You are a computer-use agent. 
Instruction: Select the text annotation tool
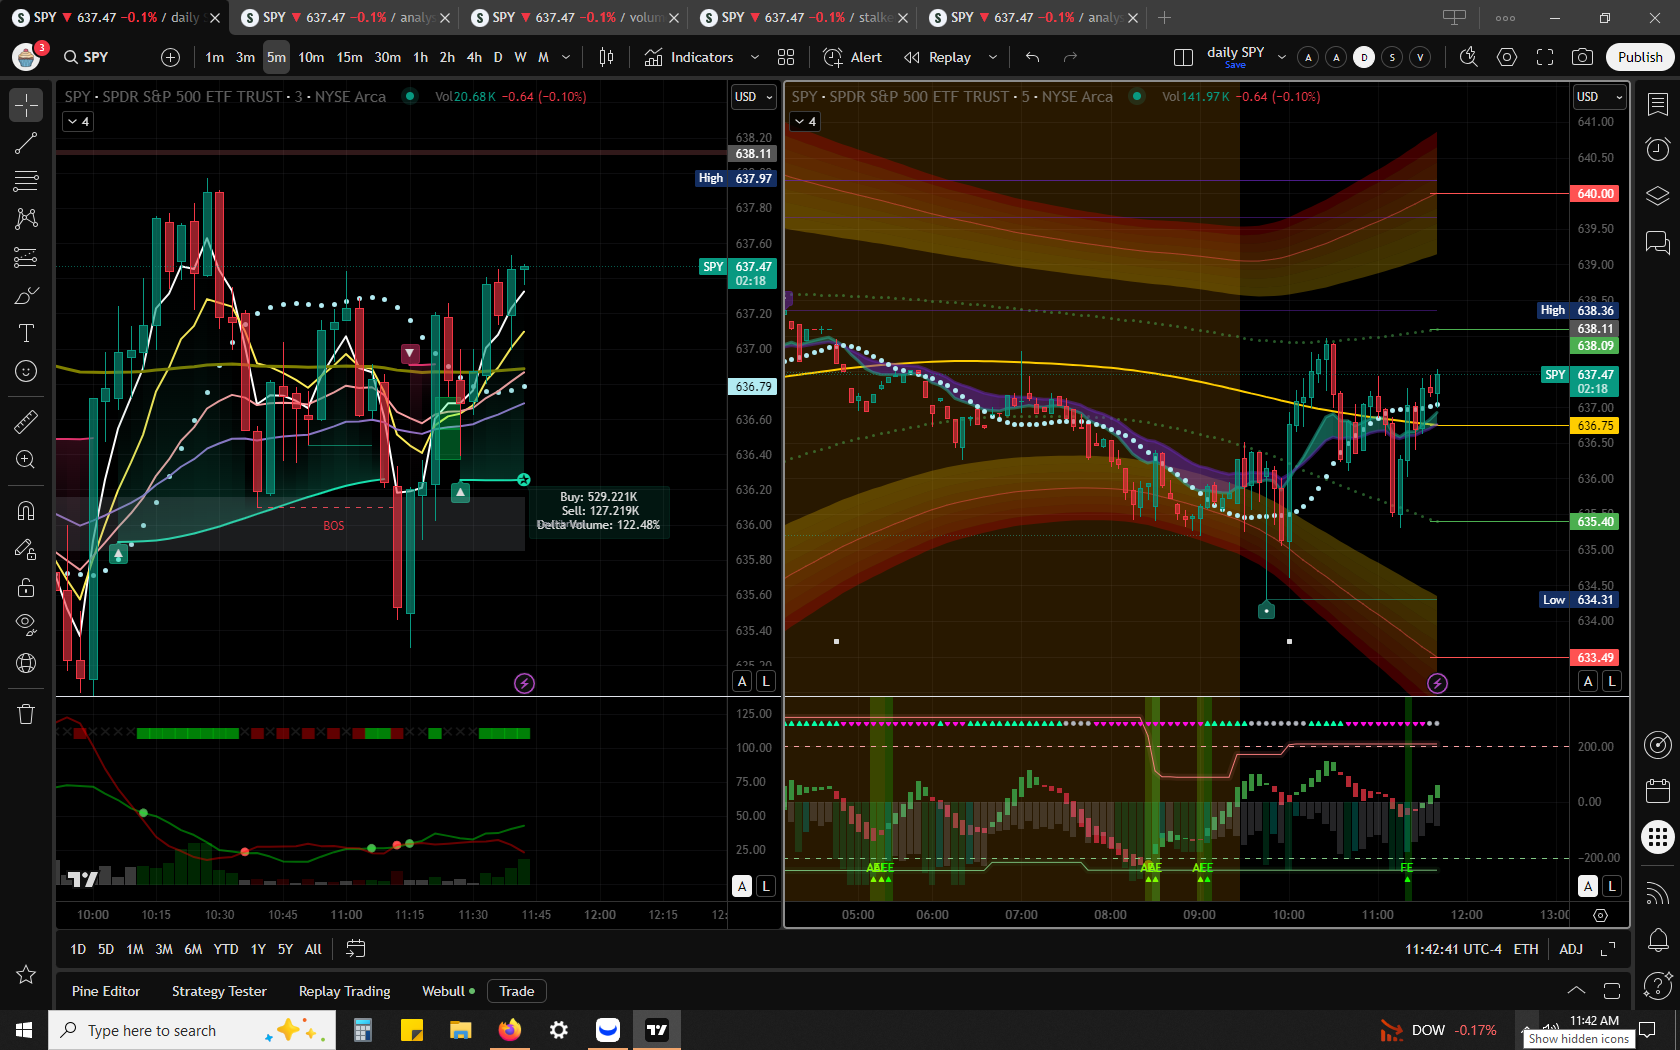(26, 333)
